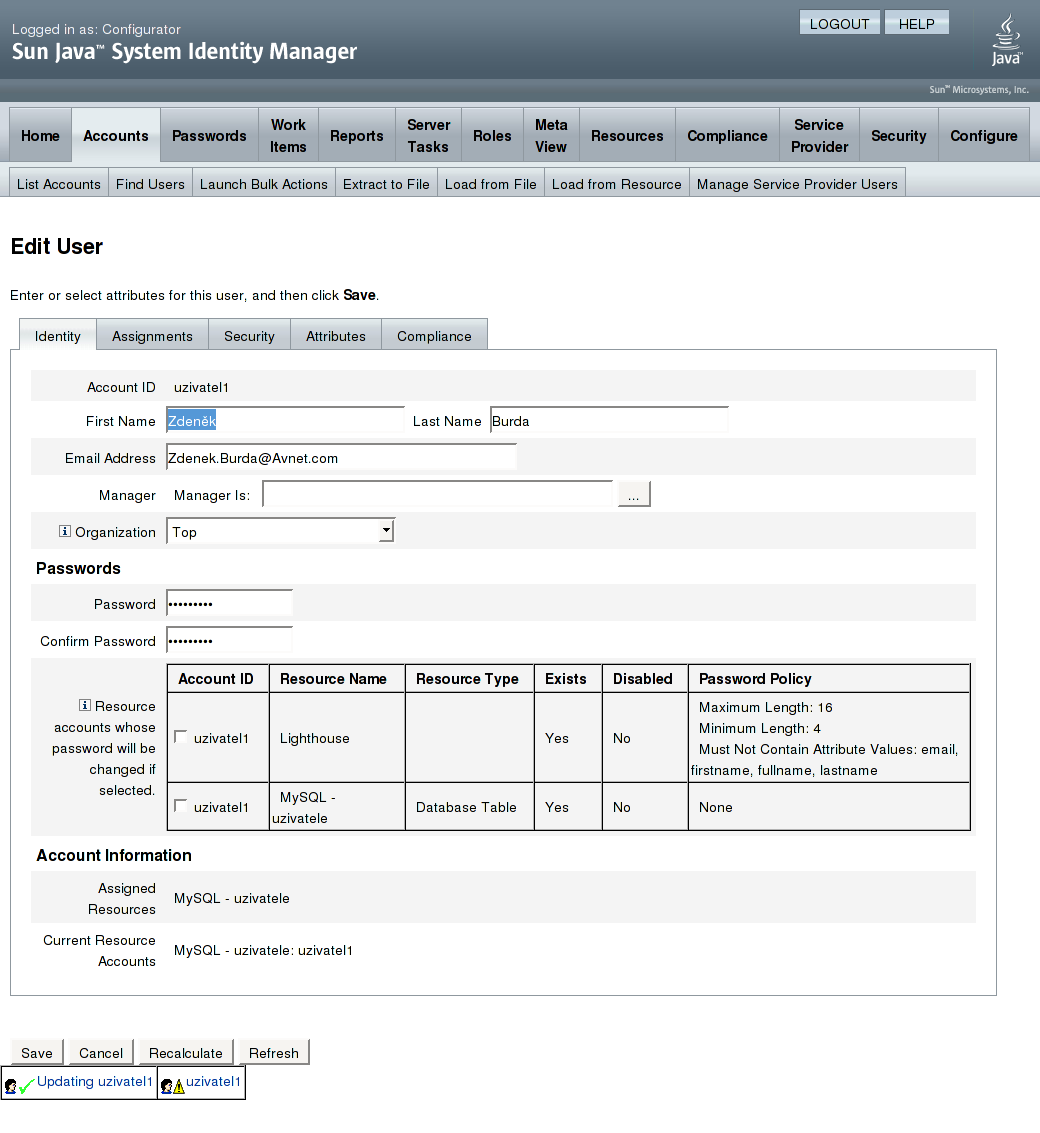
Task: Click the Recalculate button
Action: (186, 1052)
